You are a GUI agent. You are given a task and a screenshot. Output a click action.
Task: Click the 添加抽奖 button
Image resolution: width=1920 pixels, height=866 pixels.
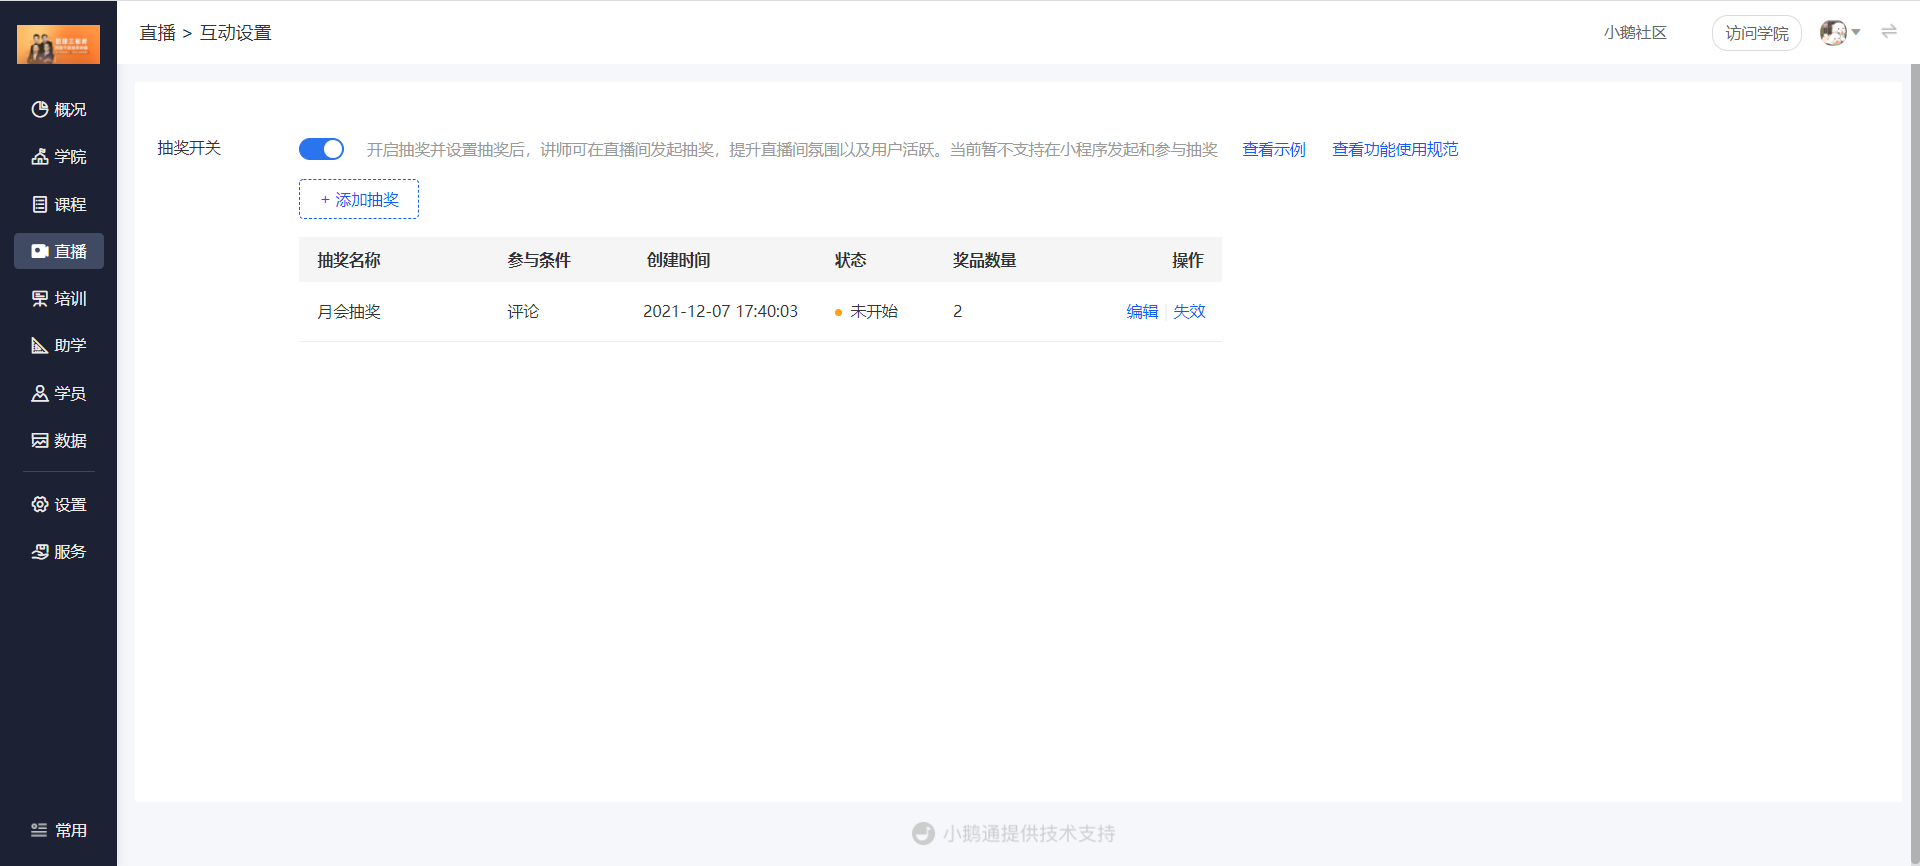359,199
